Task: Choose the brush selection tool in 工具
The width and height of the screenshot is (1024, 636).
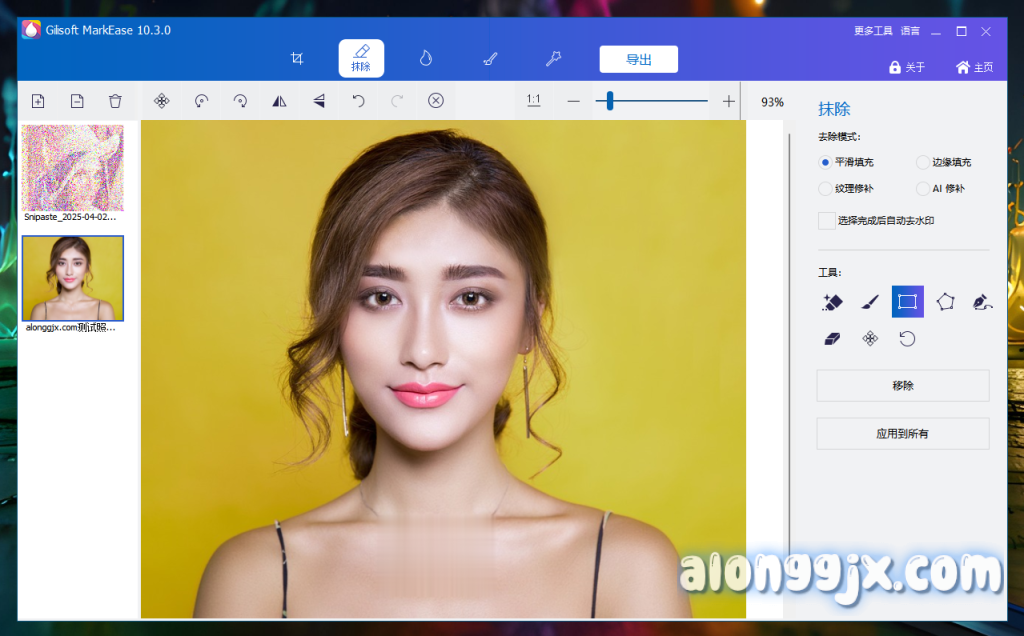Action: (x=870, y=301)
